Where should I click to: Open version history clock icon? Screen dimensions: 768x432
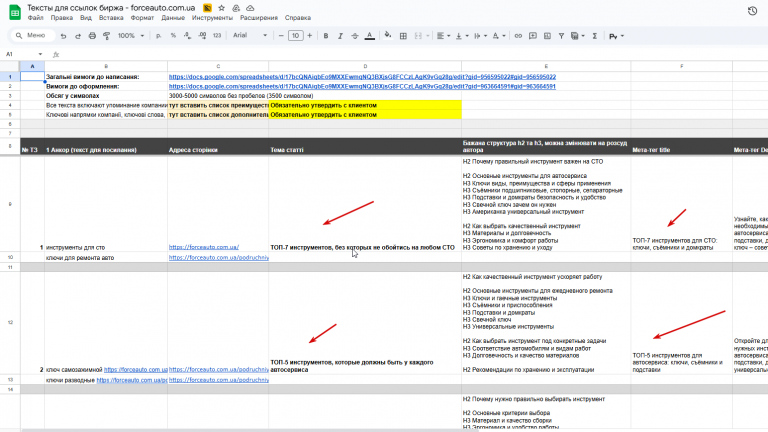(x=752, y=11)
